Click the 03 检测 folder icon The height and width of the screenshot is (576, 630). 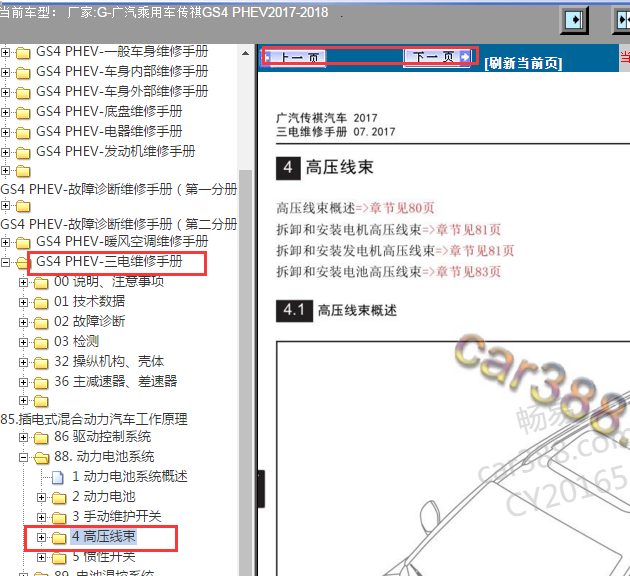point(41,343)
